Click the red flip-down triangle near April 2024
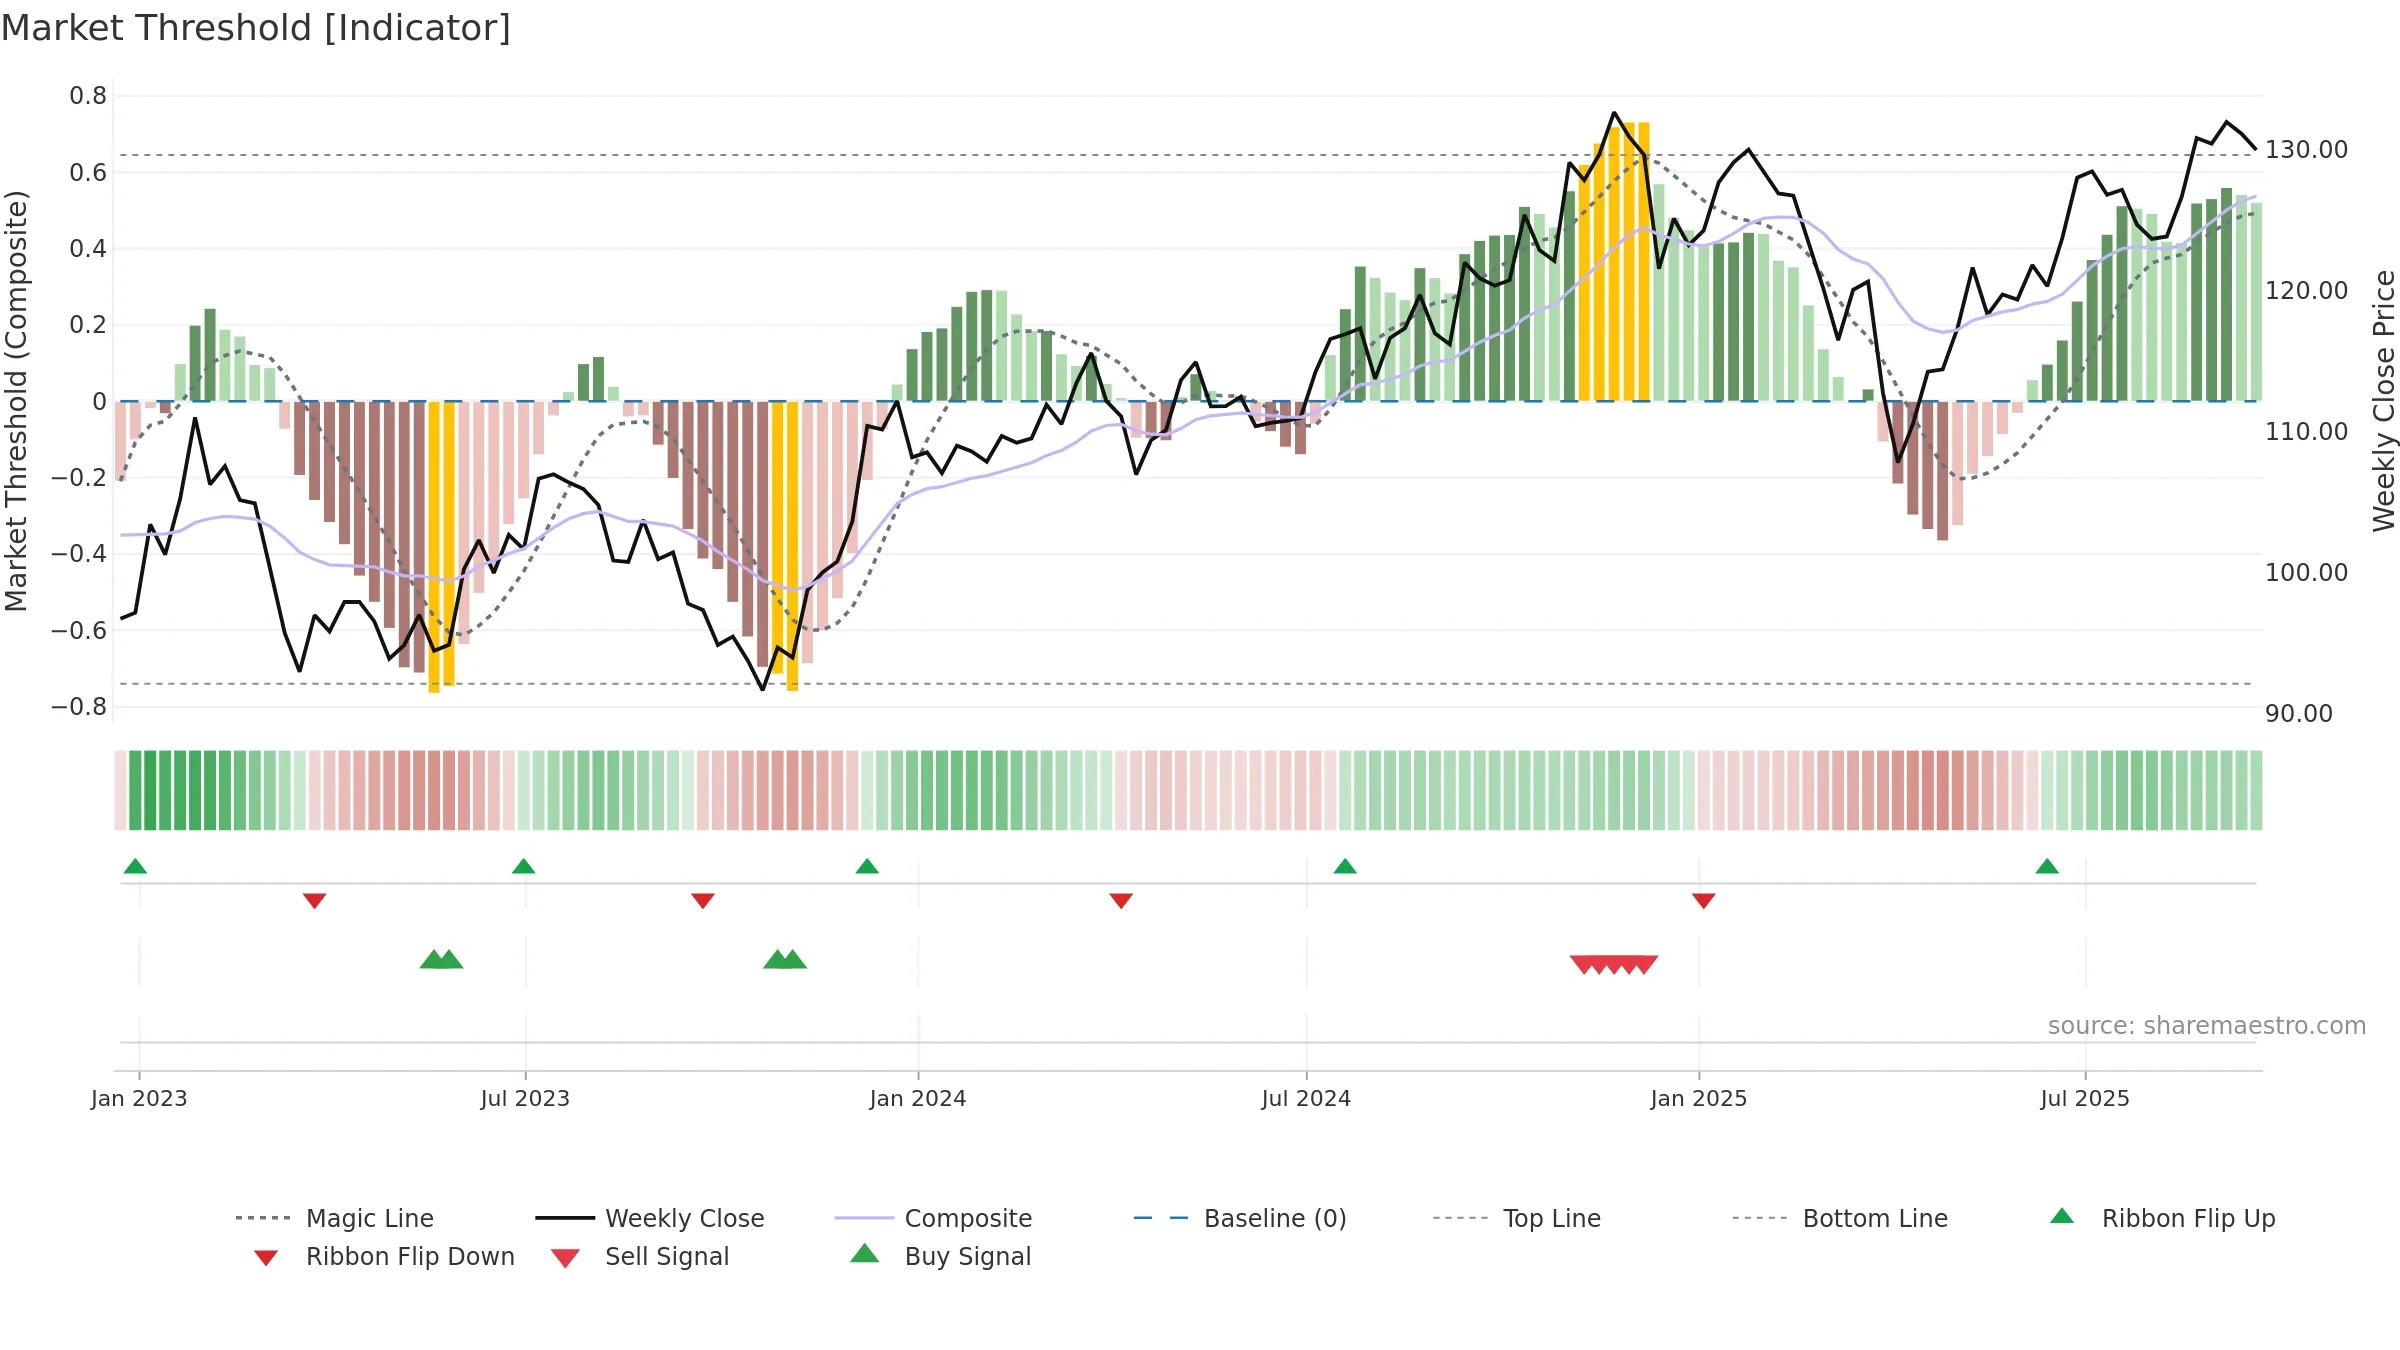Image resolution: width=2400 pixels, height=1350 pixels. tap(1121, 901)
